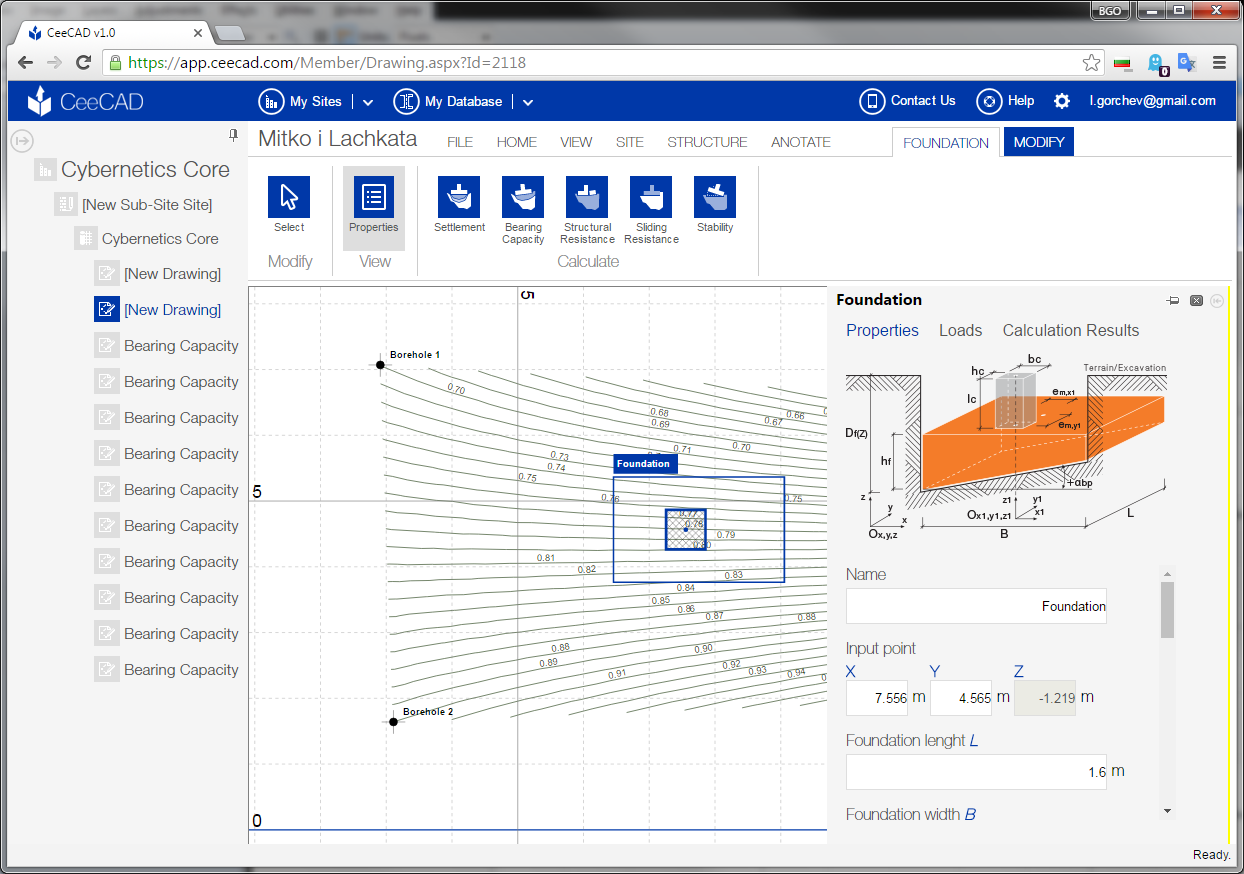This screenshot has width=1244, height=874.
Task: Click the foundation diagram image
Action: (1007, 447)
